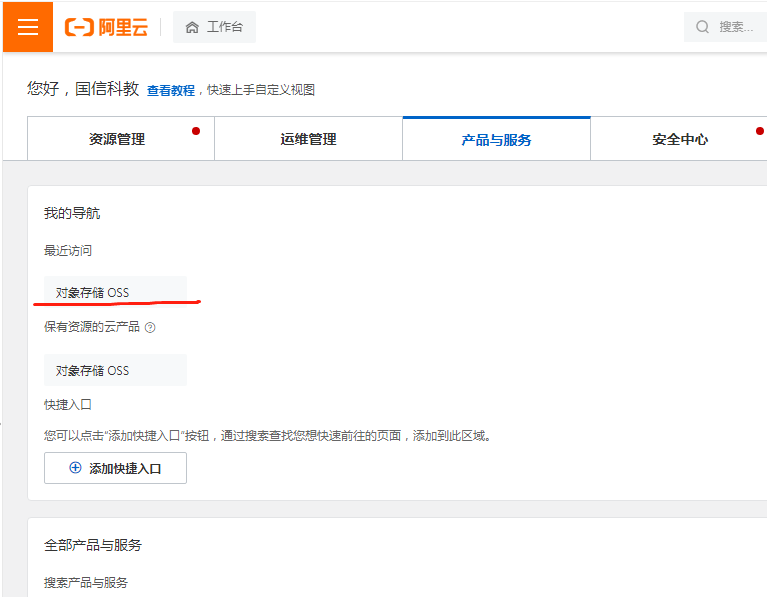This screenshot has height=597, width=767.
Task: Click the 最近访问 label
Action: click(x=68, y=251)
